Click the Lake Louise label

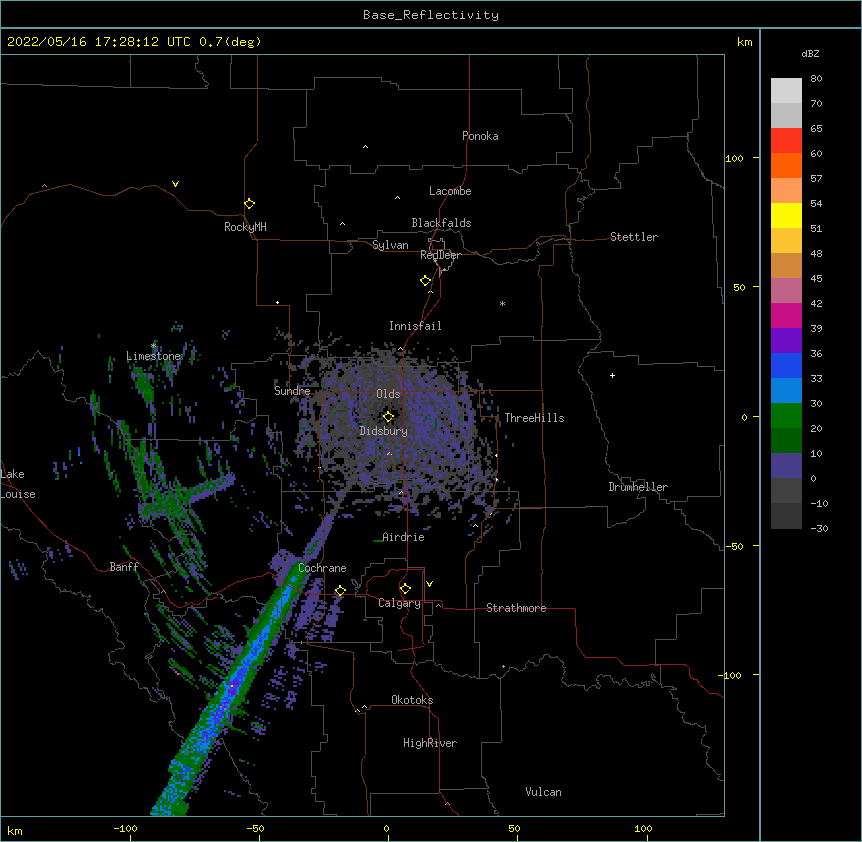(x=18, y=484)
